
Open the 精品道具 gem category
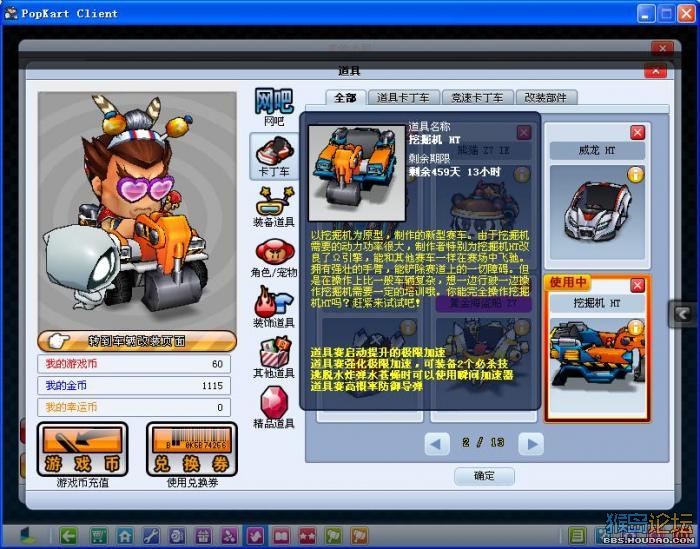(x=274, y=408)
